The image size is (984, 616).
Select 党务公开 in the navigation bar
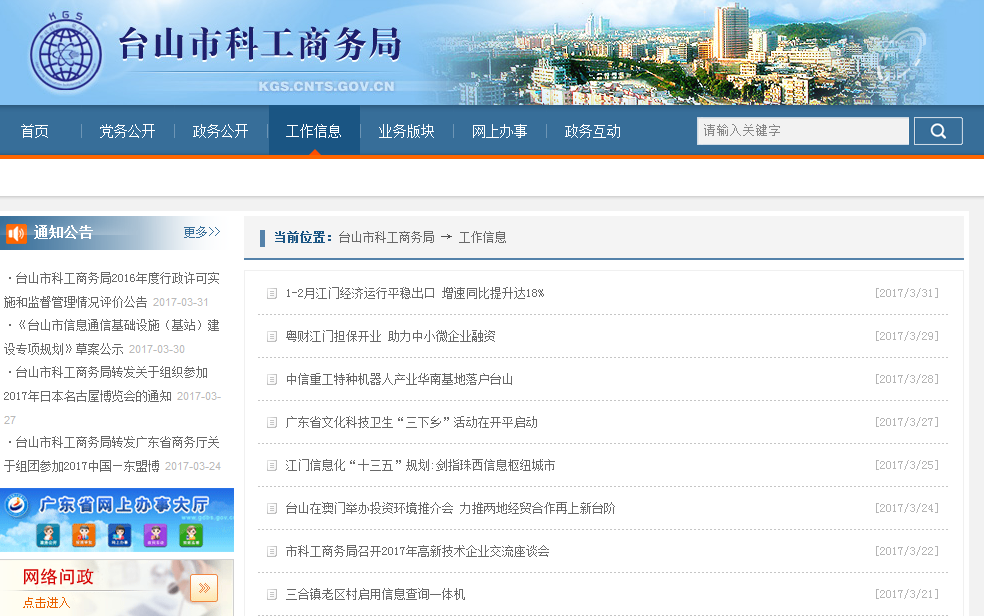coord(127,131)
